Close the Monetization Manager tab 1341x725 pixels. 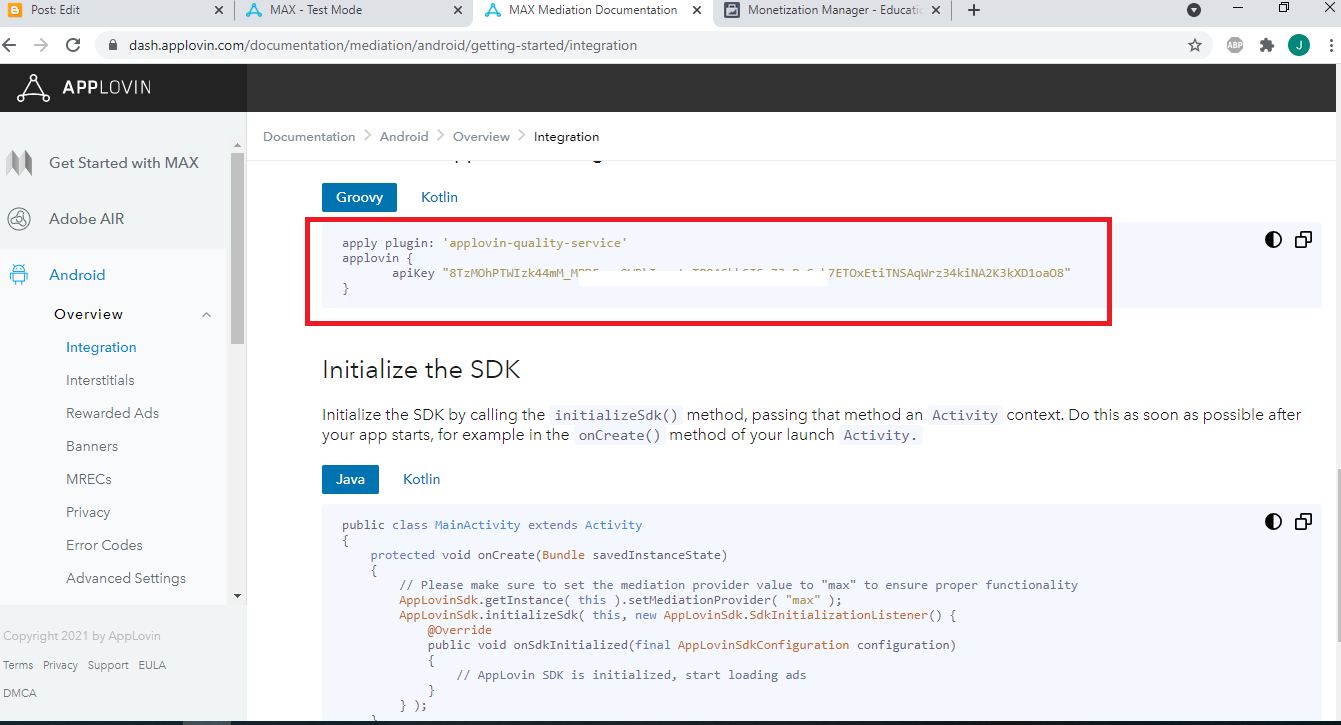[936, 10]
